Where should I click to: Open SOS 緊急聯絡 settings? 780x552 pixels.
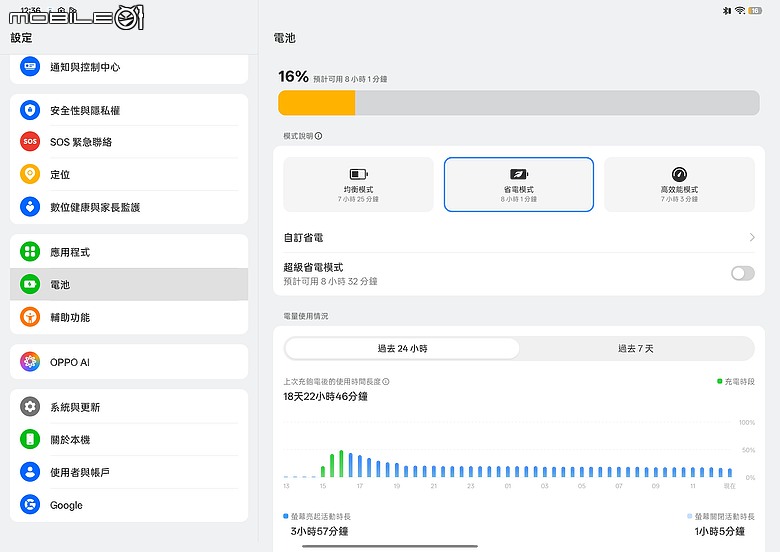pos(129,142)
